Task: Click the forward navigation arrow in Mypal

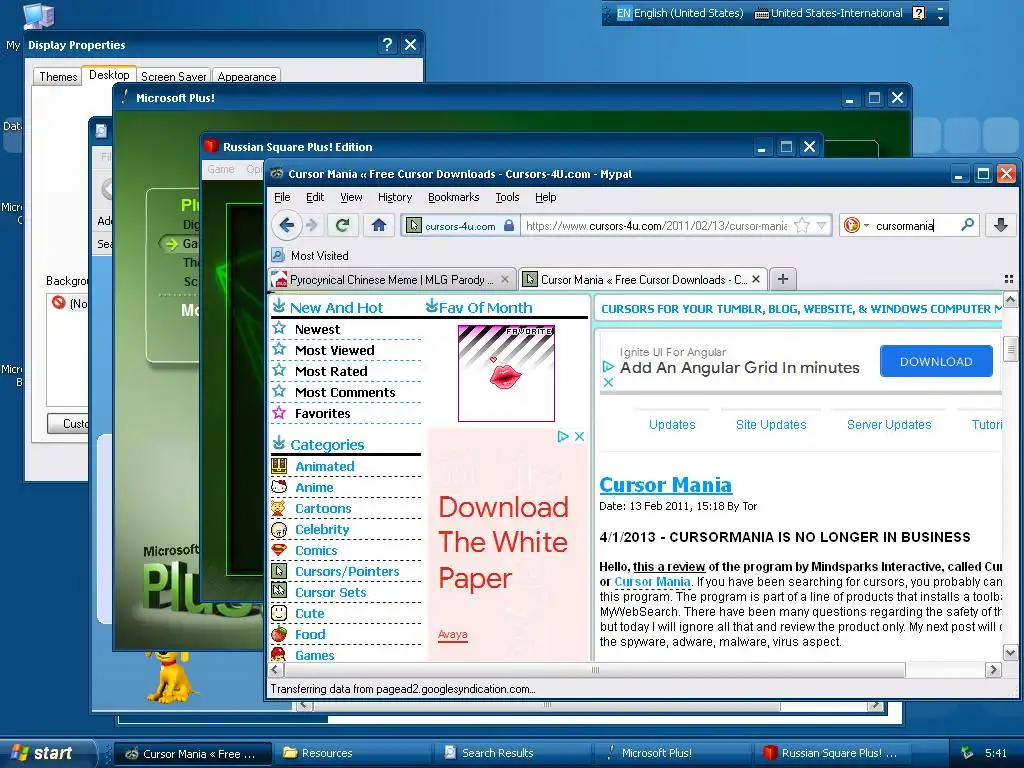Action: pyautogui.click(x=312, y=225)
